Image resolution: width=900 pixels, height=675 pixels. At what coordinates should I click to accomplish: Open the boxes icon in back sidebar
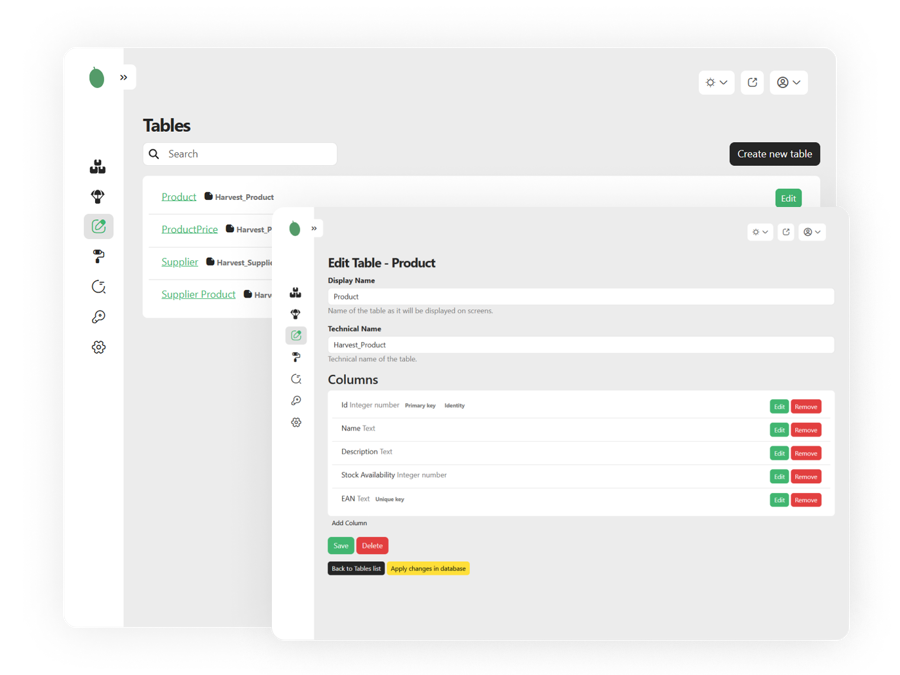[x=98, y=167]
